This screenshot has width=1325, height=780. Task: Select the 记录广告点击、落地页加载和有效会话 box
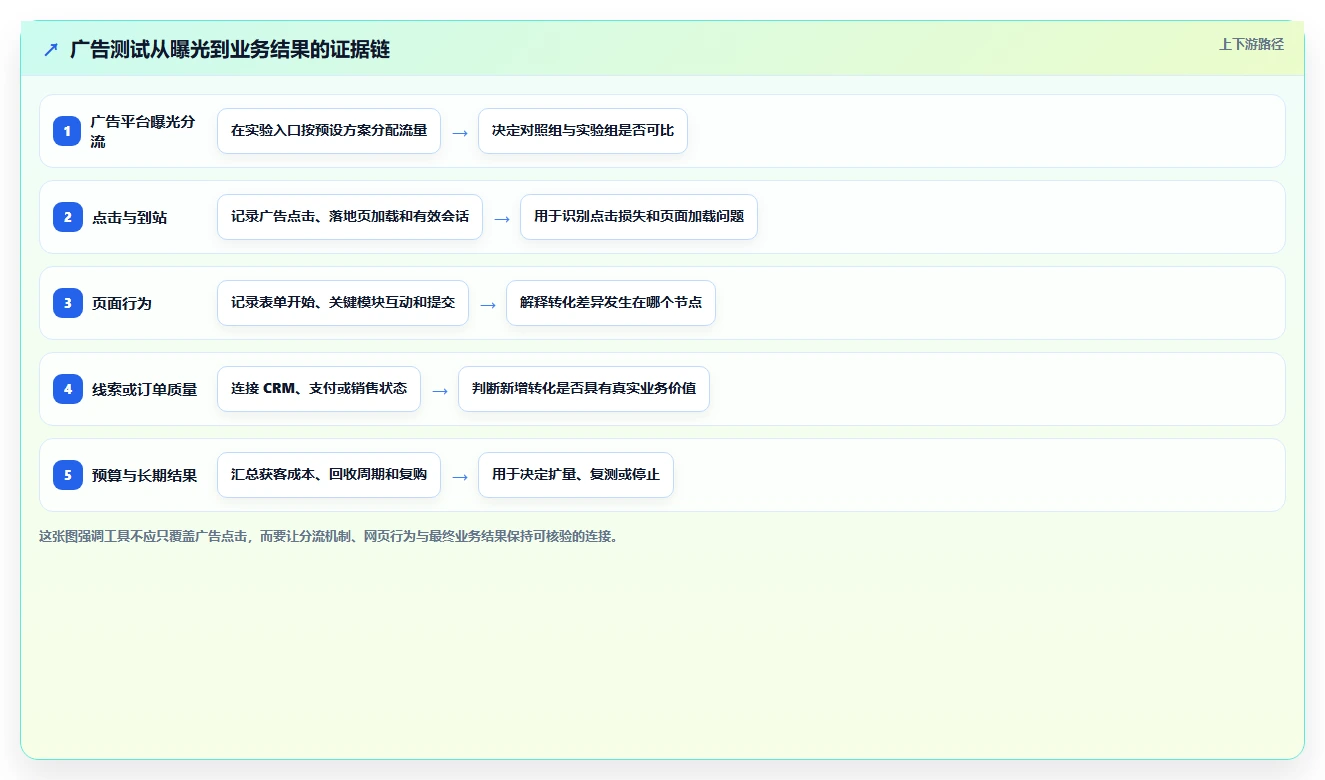click(350, 217)
